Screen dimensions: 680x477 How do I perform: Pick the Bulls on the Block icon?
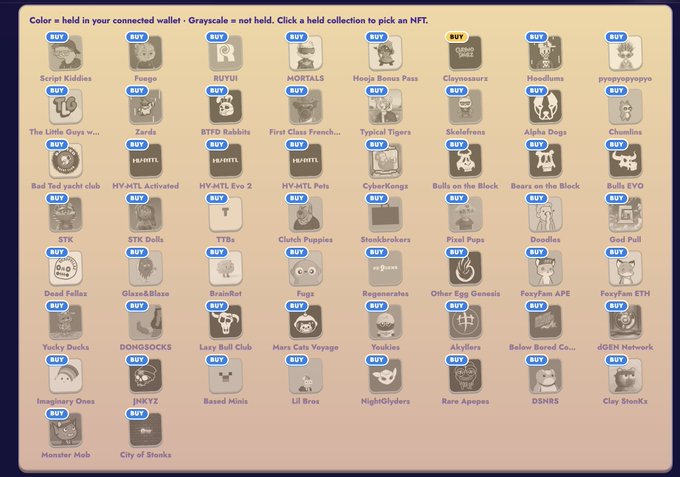click(465, 161)
